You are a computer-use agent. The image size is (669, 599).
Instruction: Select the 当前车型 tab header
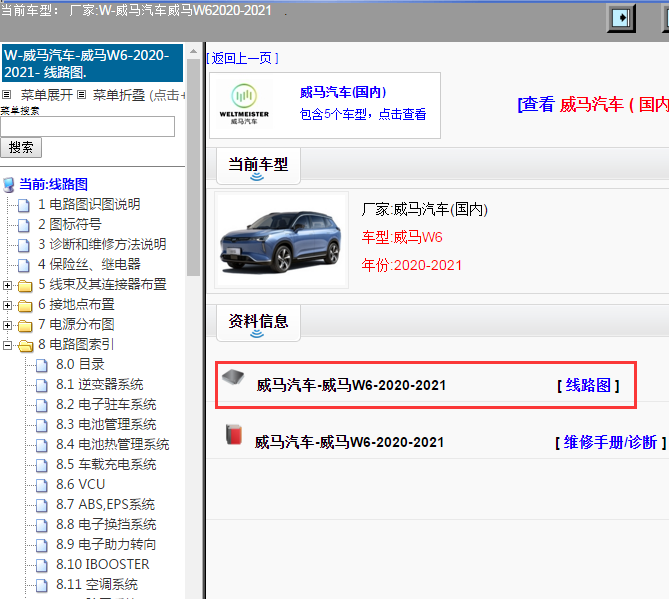258,165
